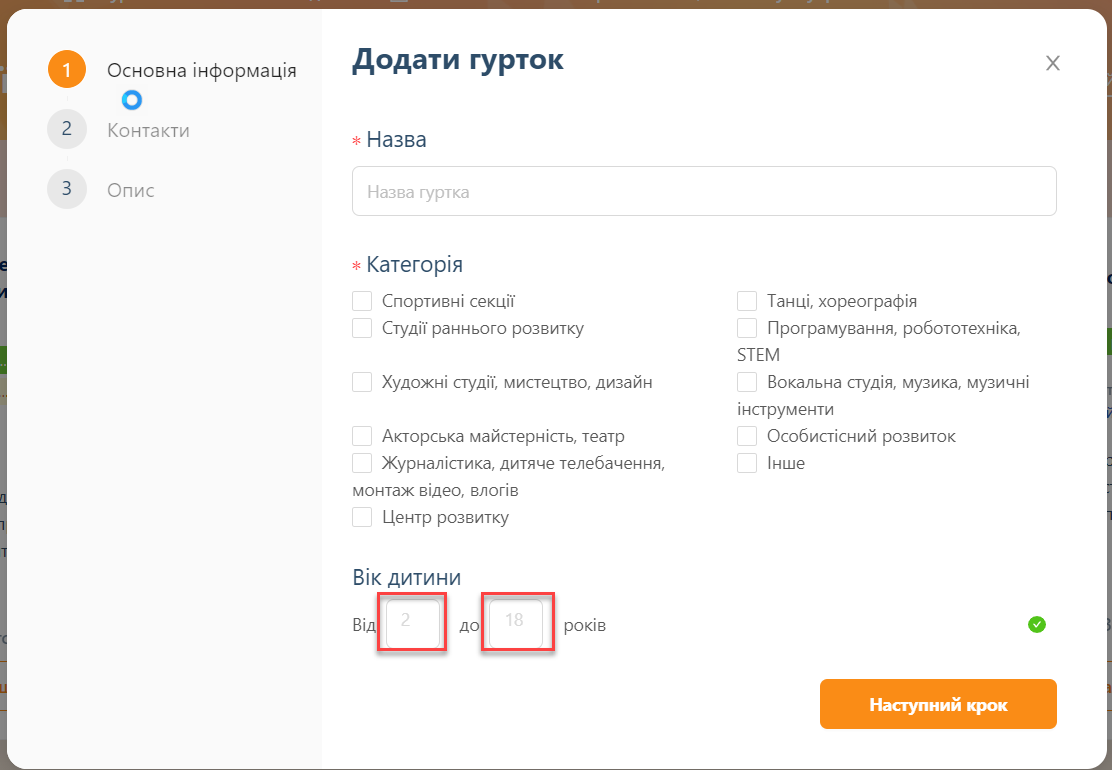Image resolution: width=1112 pixels, height=770 pixels.
Task: Check Акторська майстерність, театр
Action: [x=362, y=436]
